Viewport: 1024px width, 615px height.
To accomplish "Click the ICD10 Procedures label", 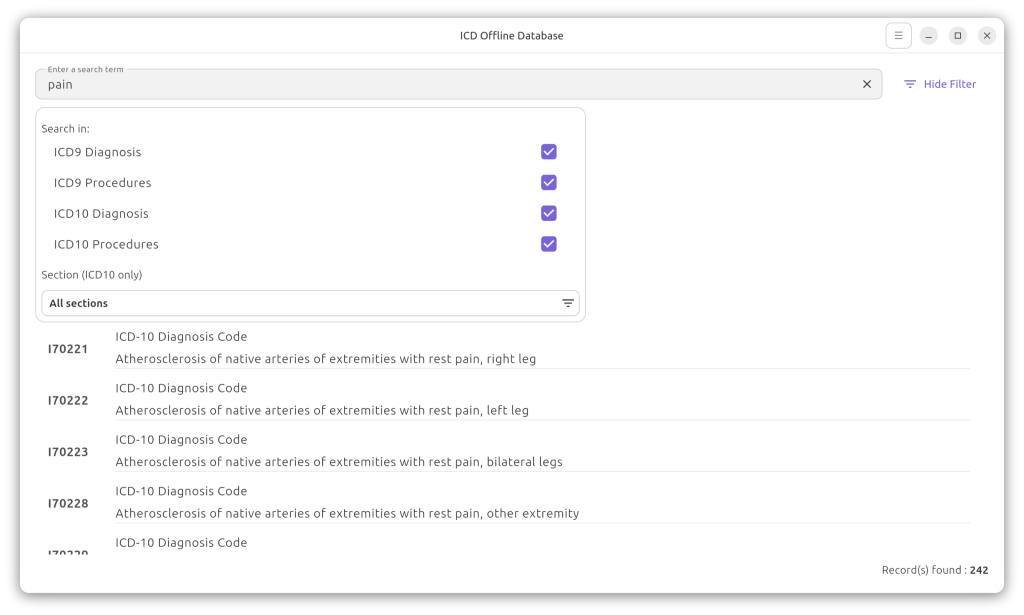I will pos(106,244).
